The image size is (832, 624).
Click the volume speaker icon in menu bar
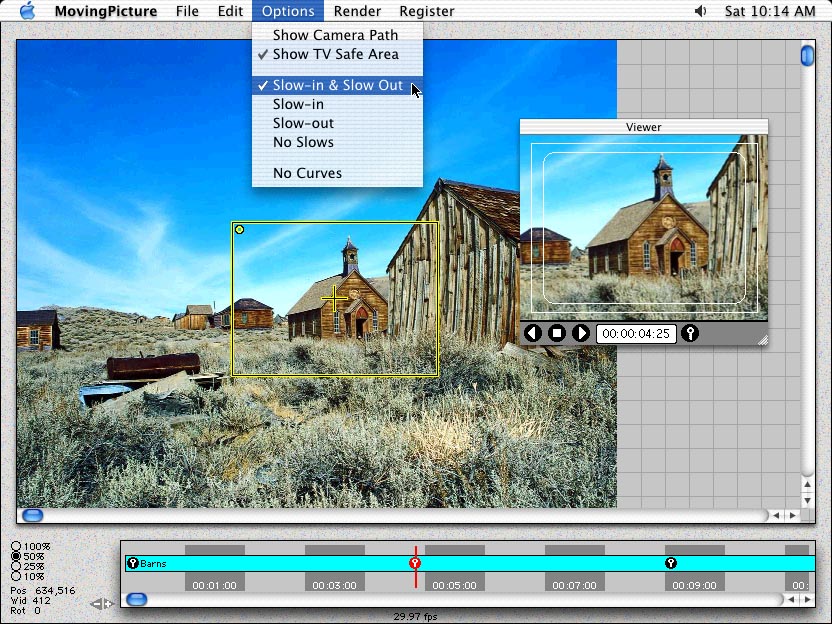coord(700,11)
